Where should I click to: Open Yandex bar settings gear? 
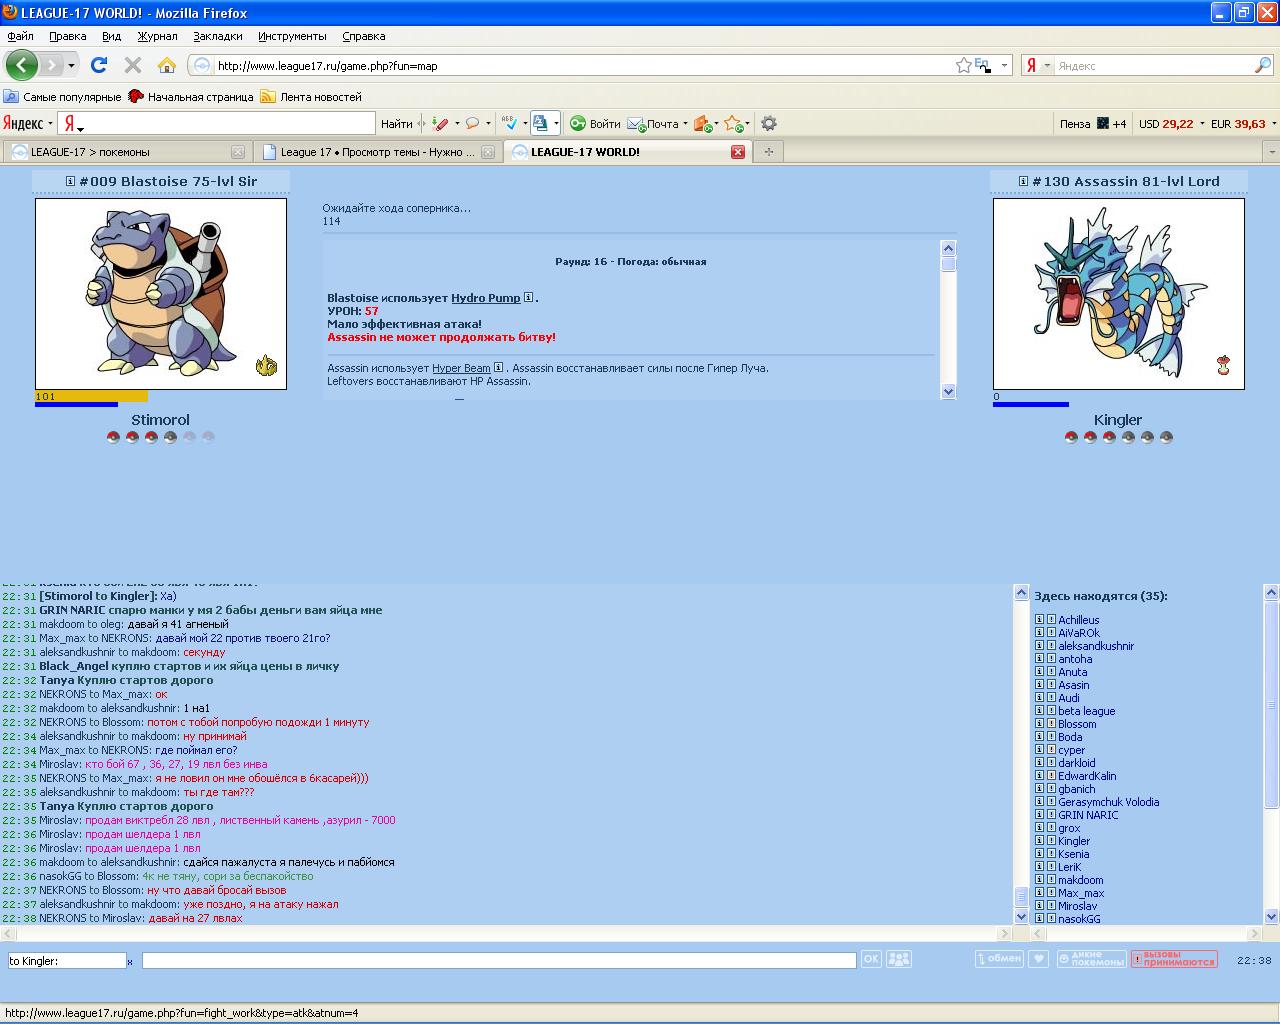(768, 123)
